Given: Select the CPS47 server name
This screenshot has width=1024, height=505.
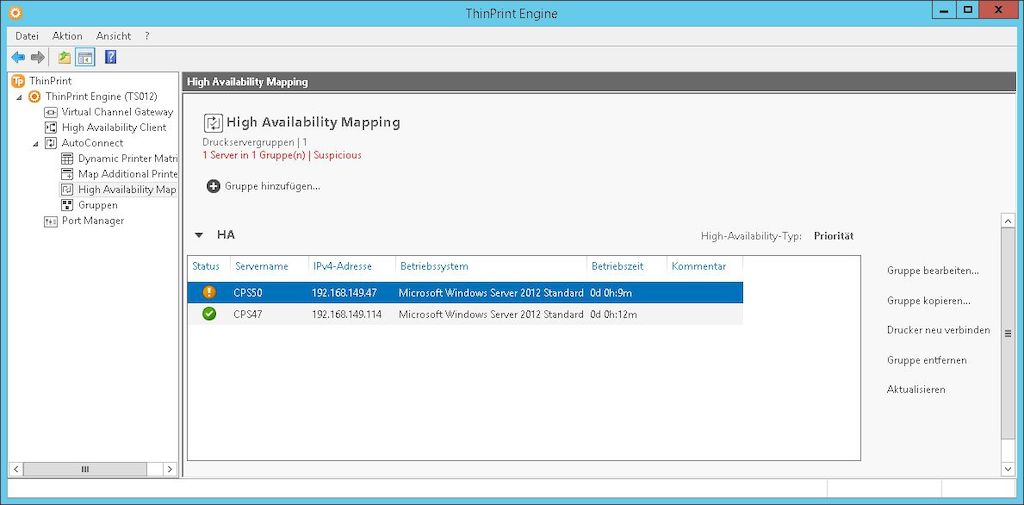Looking at the screenshot, I should 248,314.
